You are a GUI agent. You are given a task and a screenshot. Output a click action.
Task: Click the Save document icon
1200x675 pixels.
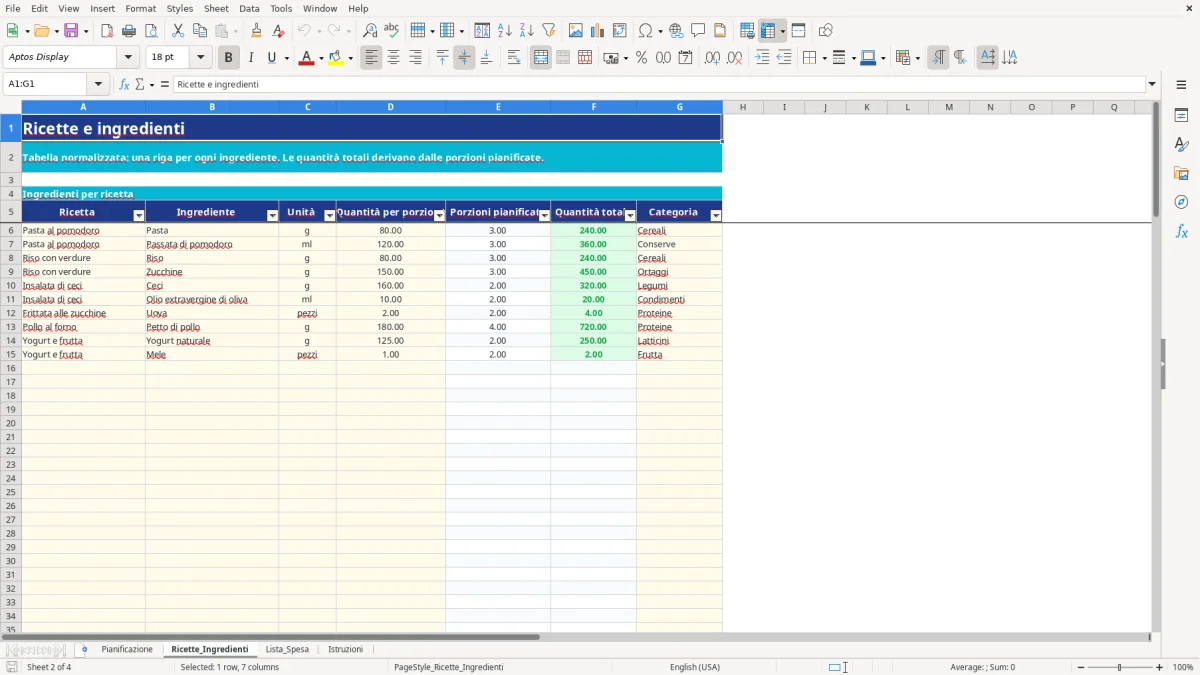[x=70, y=31]
